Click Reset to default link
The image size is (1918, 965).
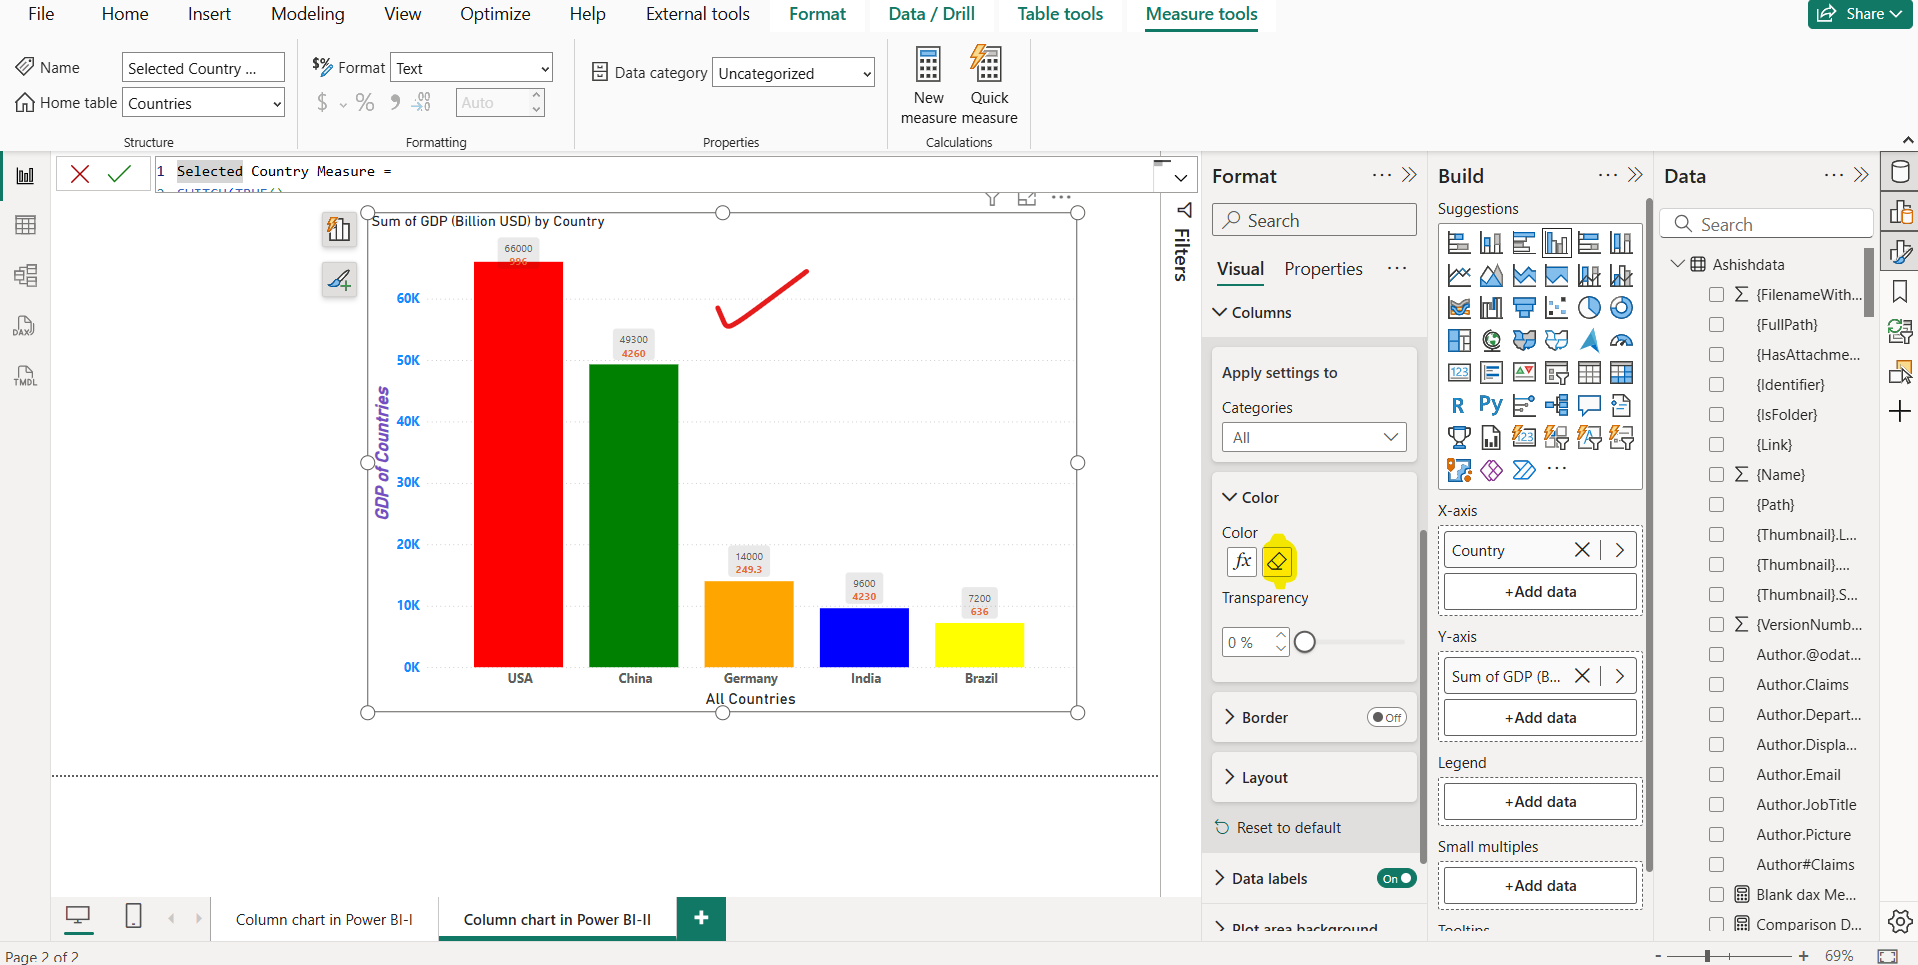click(1288, 827)
